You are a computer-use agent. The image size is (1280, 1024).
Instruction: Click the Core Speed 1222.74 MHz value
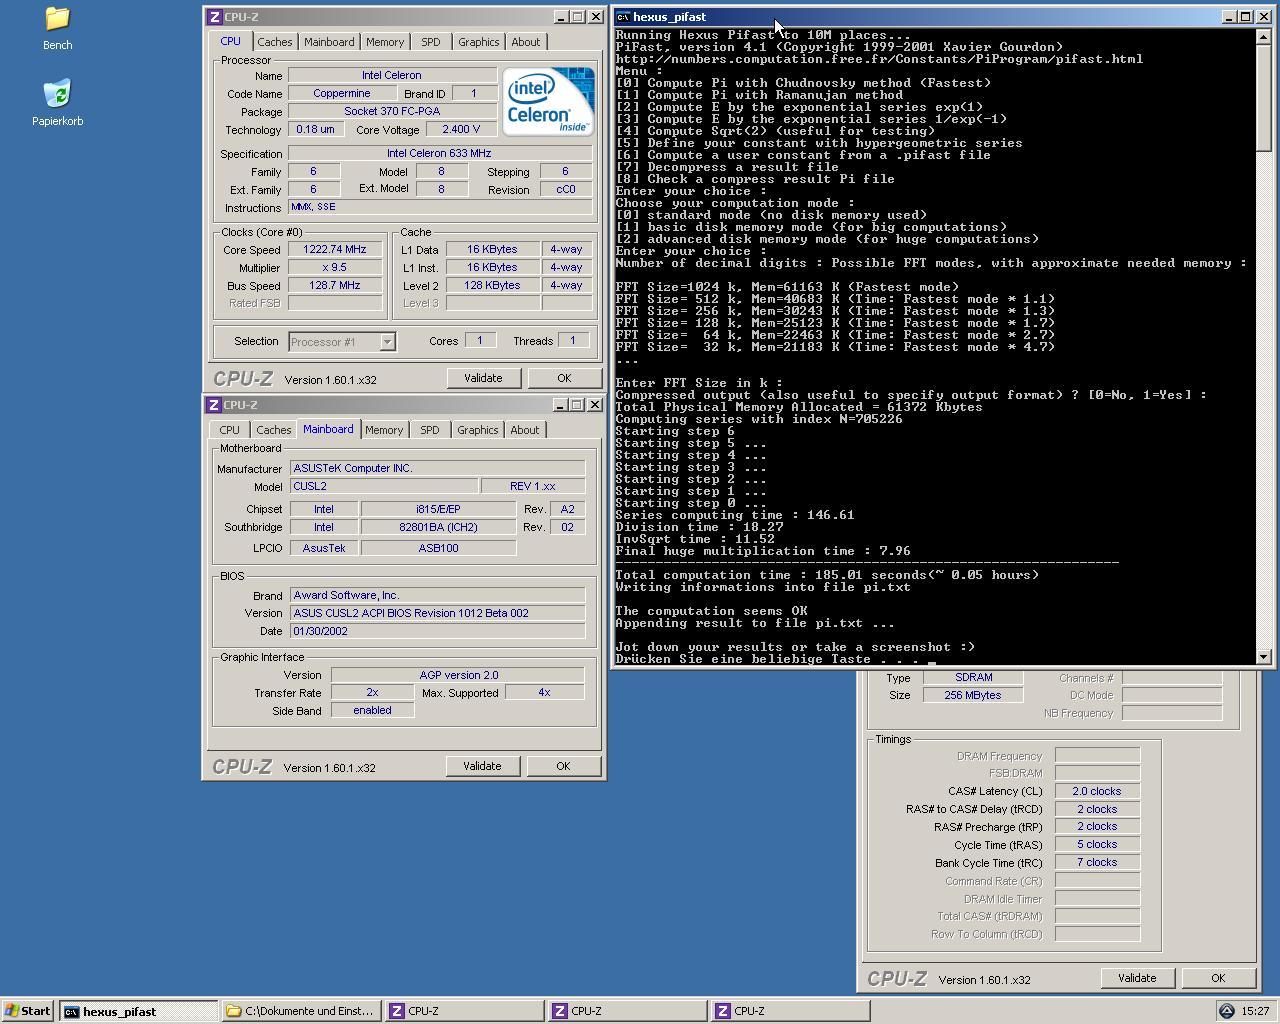click(335, 250)
